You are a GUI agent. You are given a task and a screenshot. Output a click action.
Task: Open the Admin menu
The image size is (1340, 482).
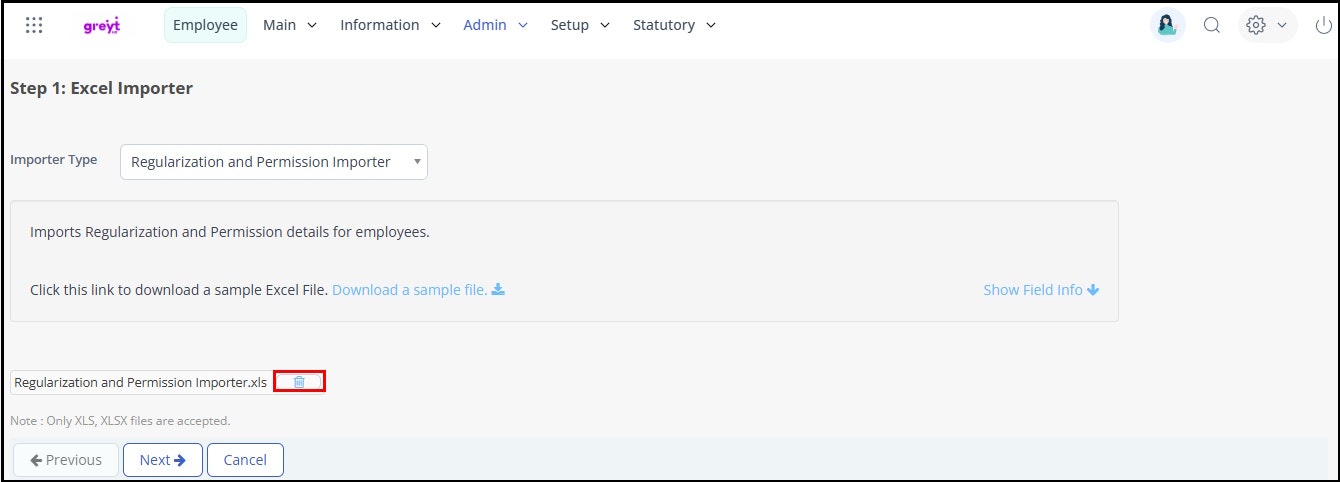[495, 26]
